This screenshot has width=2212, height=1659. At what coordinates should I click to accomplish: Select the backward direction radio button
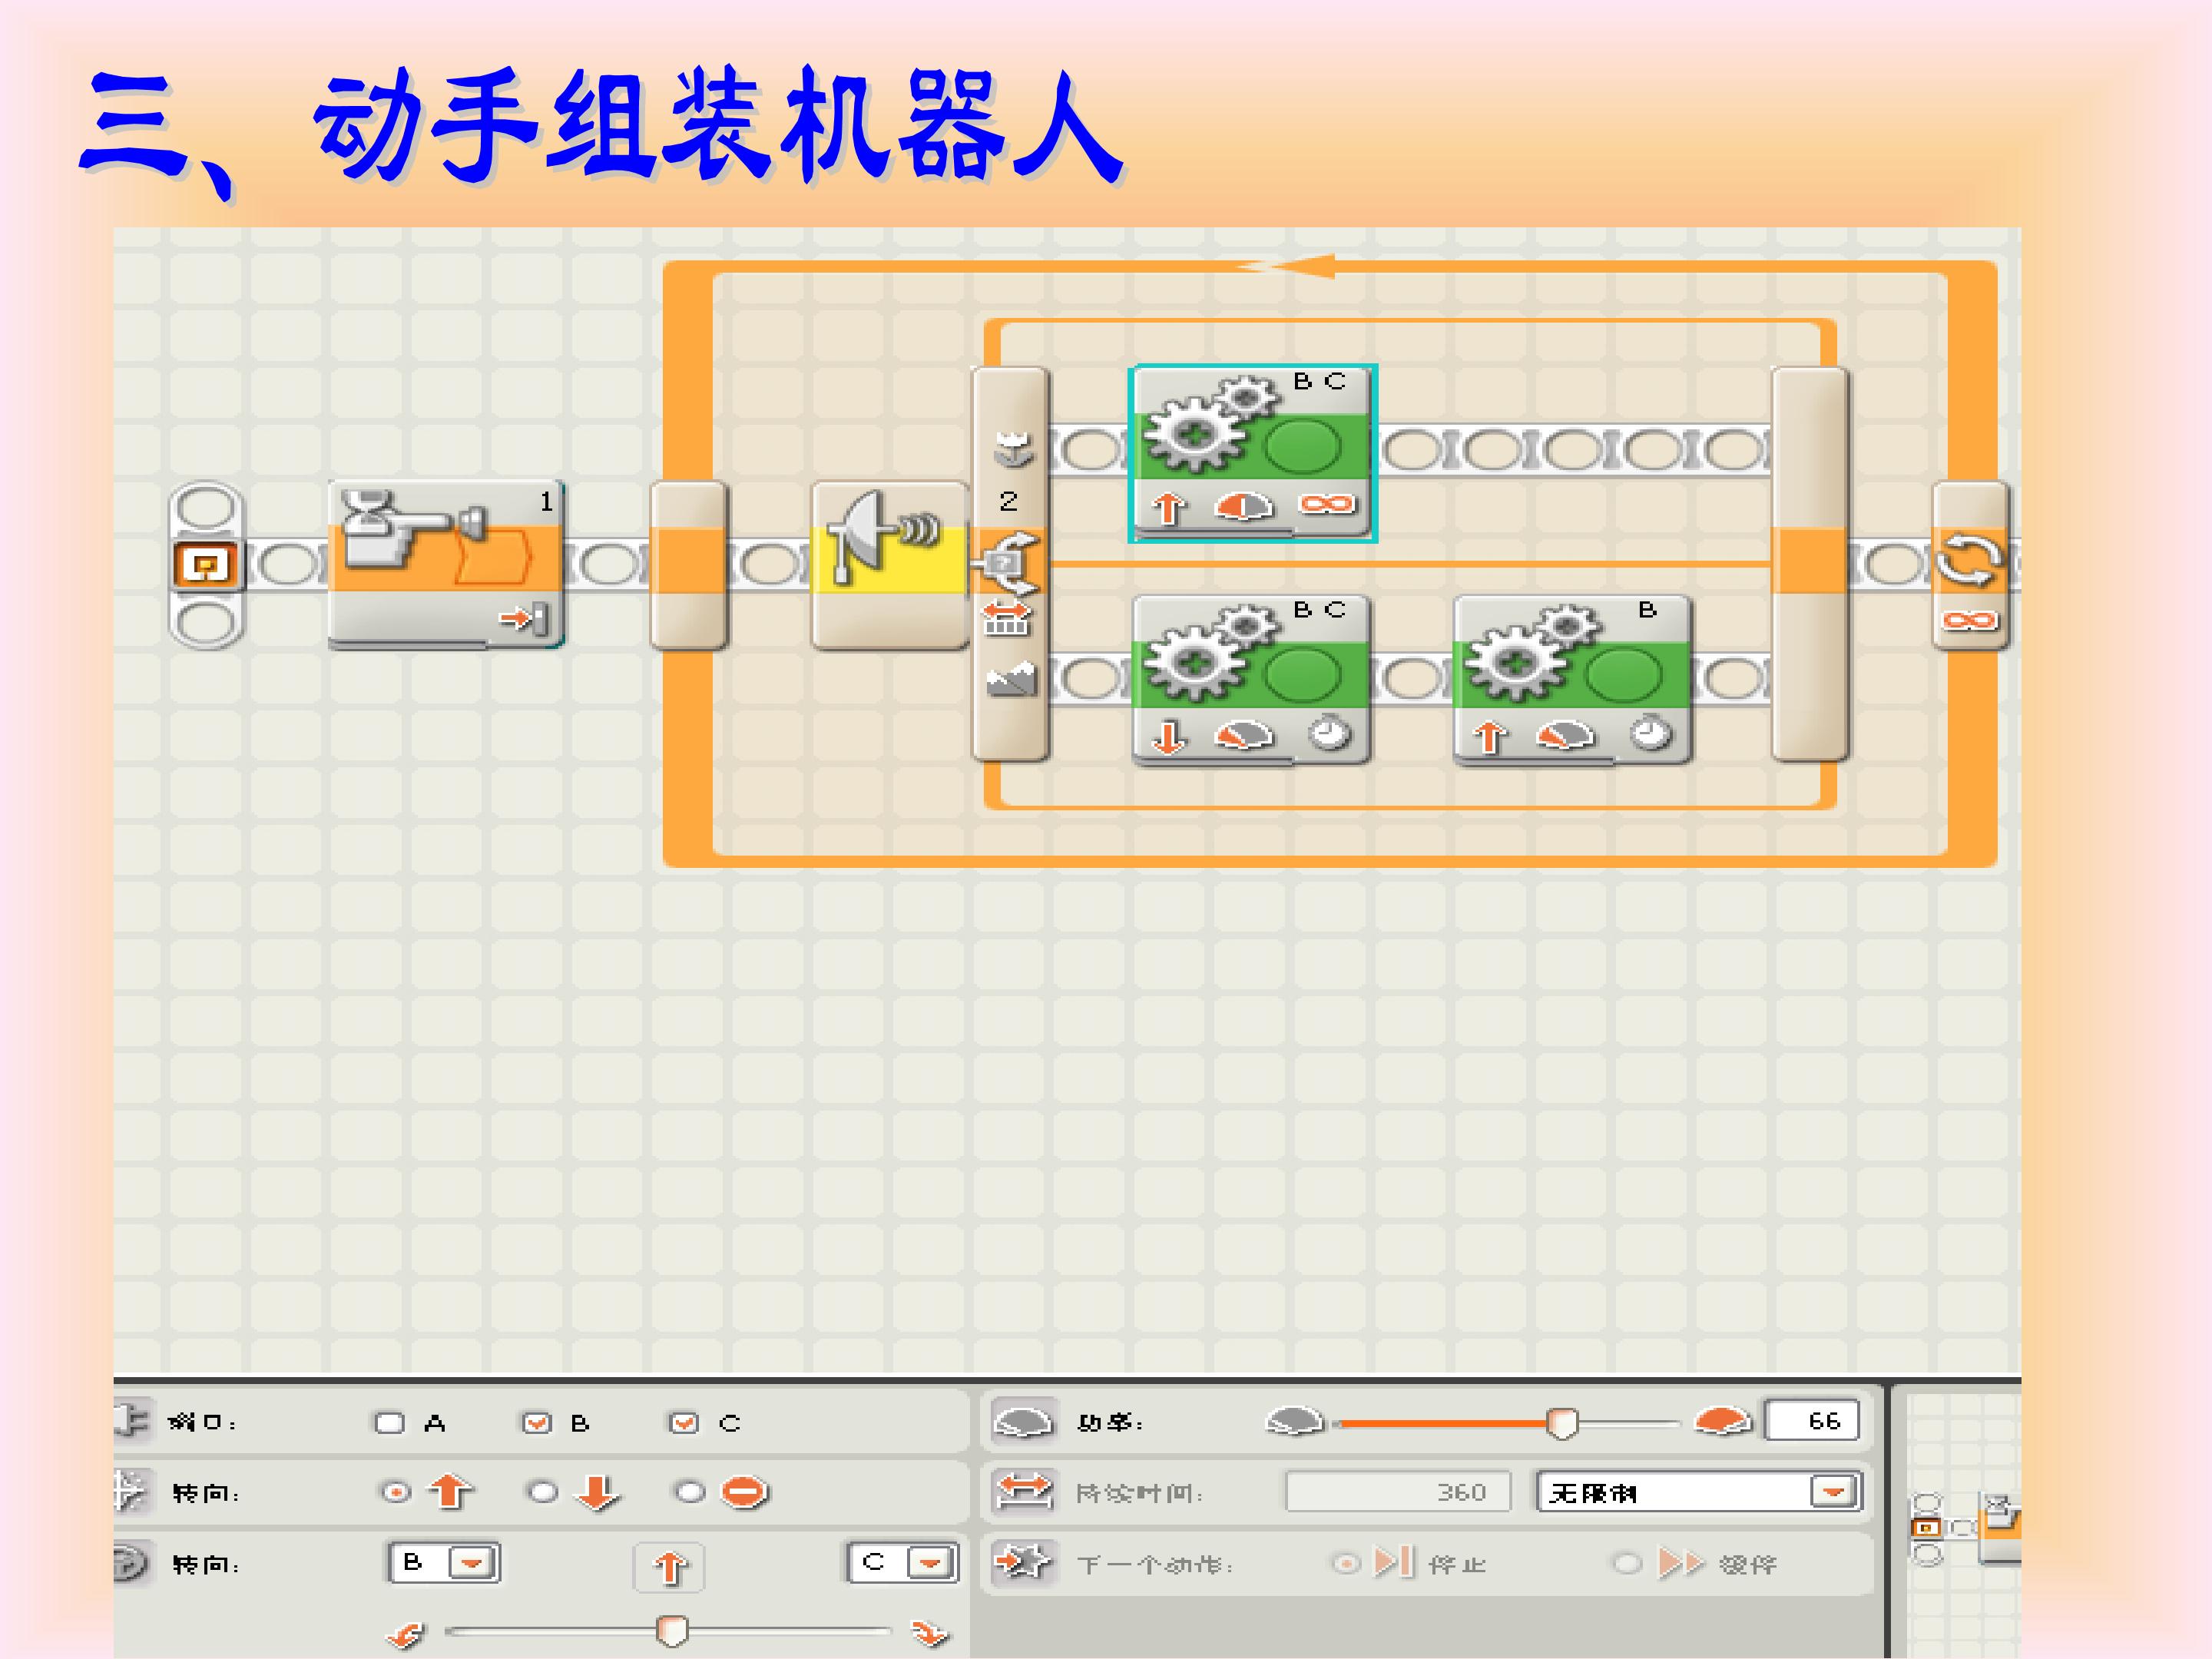click(543, 1493)
